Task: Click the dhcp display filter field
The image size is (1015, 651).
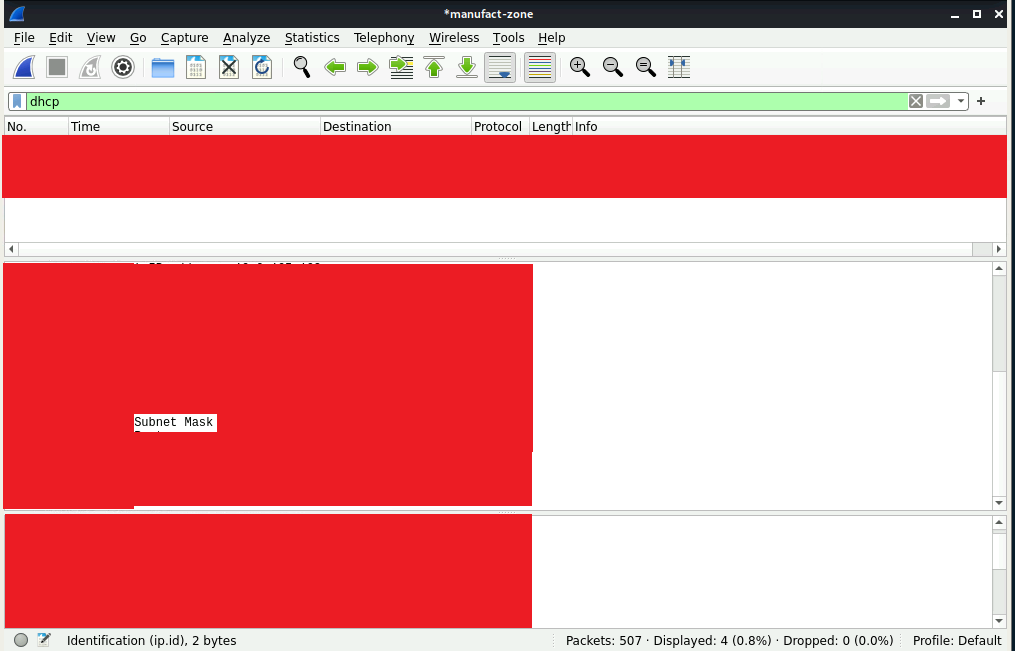Action: pos(466,102)
